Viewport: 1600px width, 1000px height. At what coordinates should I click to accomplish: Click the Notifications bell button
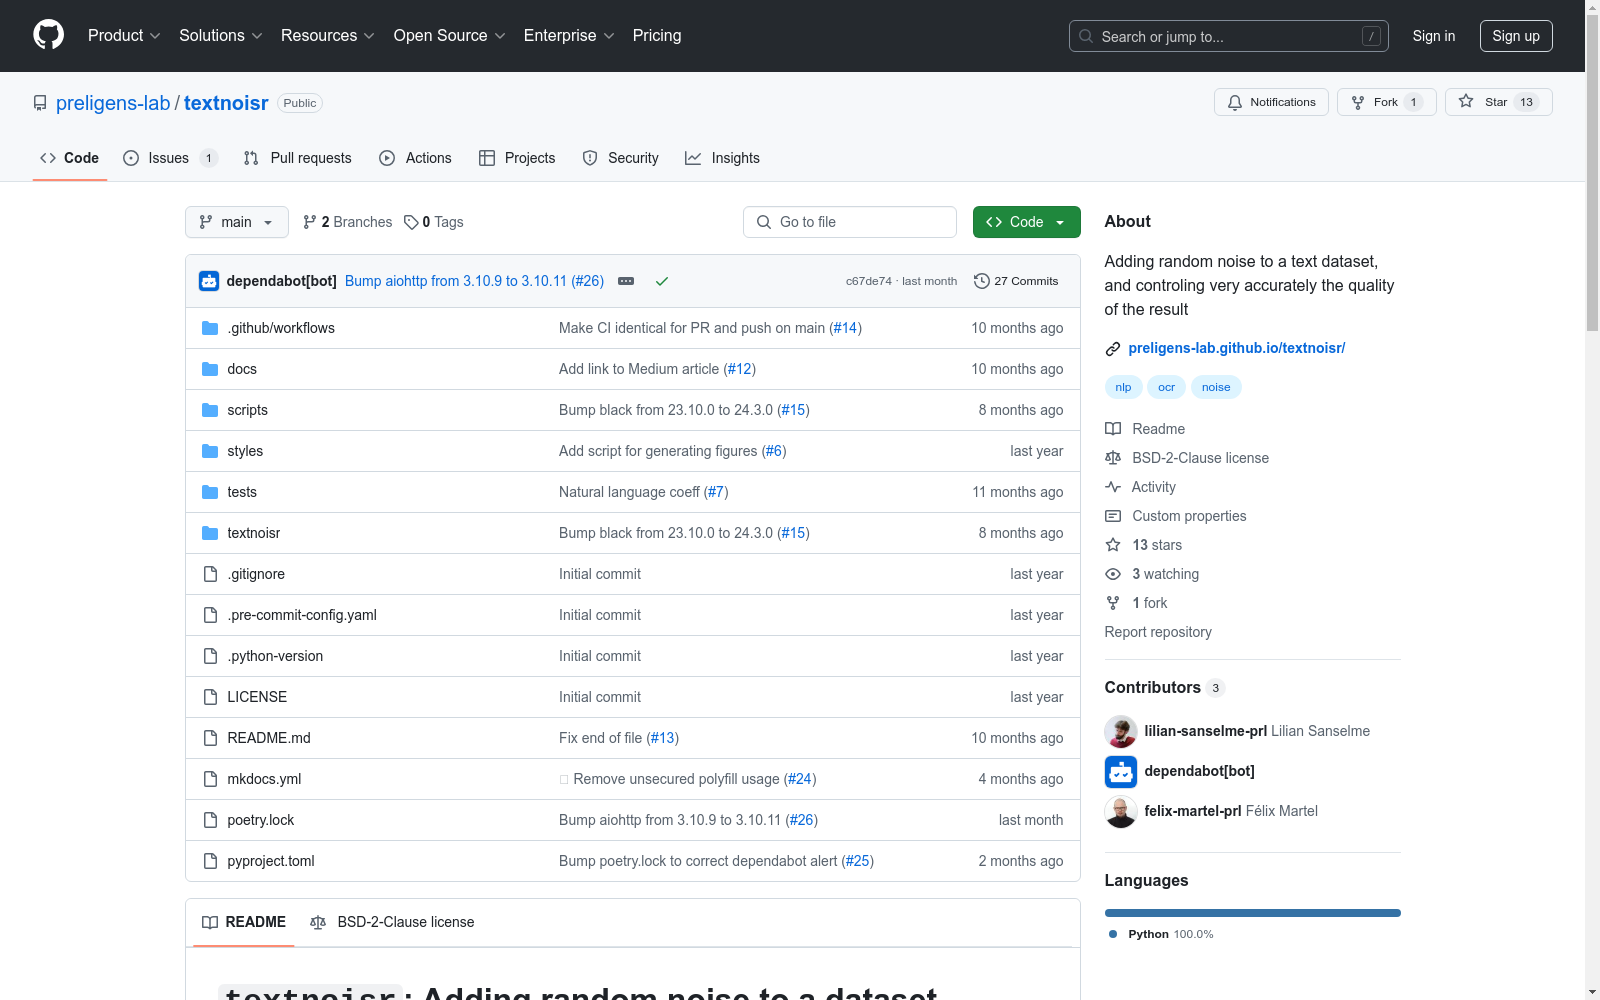[1271, 102]
